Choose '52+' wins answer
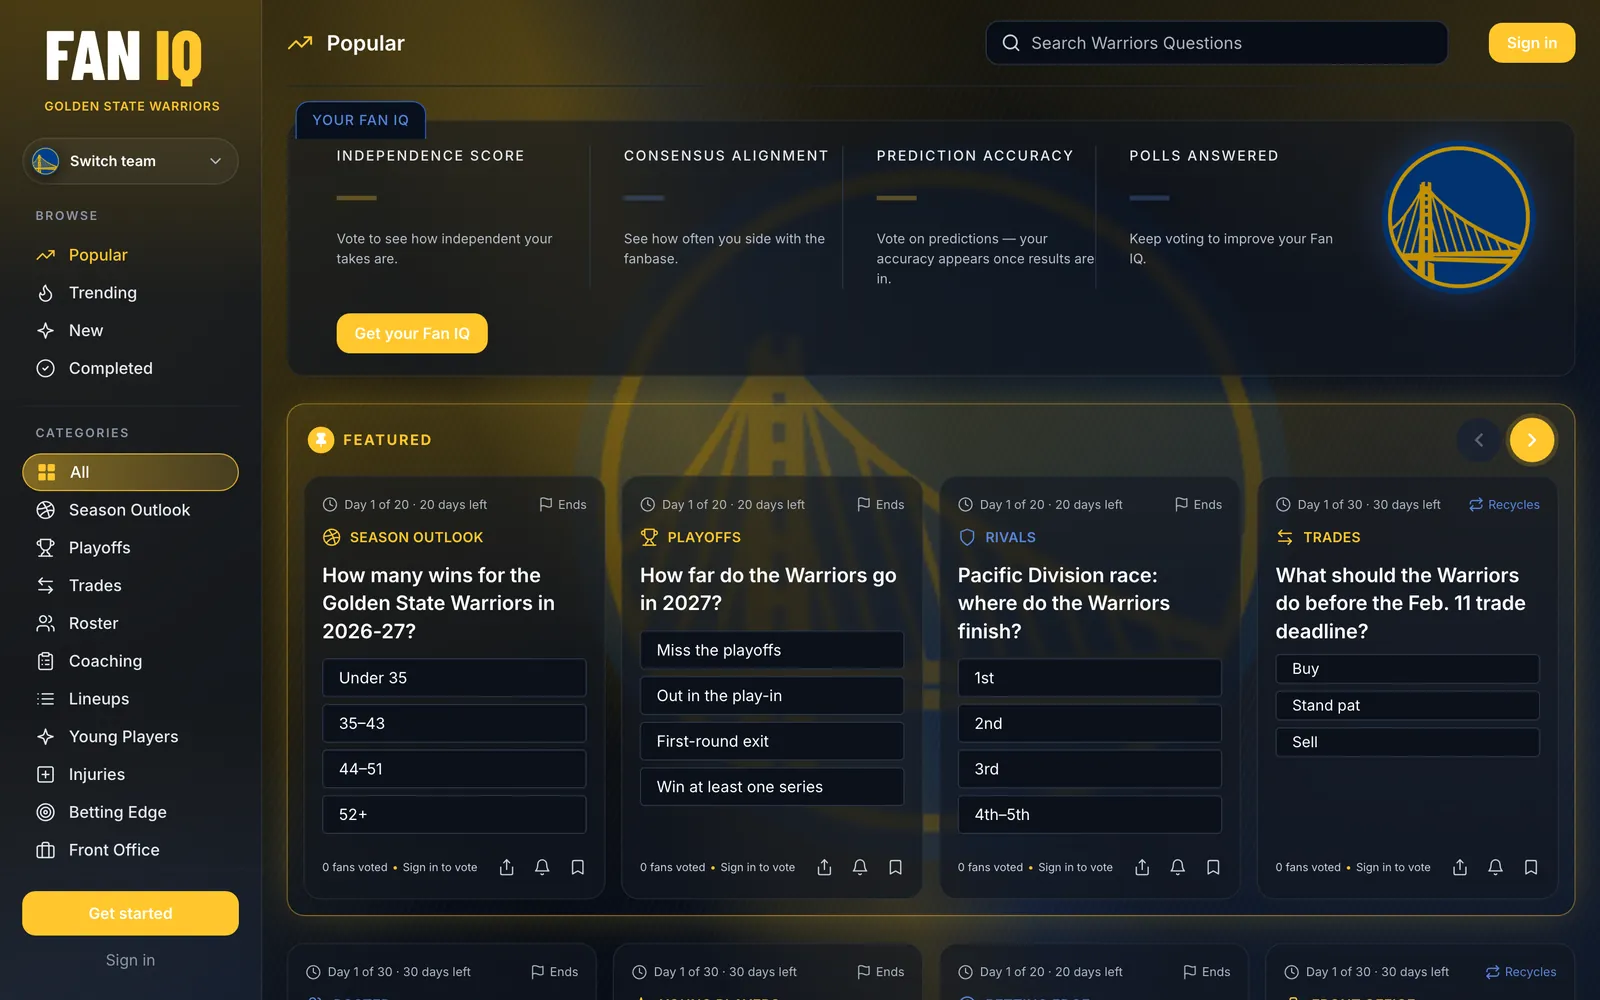 (x=454, y=815)
